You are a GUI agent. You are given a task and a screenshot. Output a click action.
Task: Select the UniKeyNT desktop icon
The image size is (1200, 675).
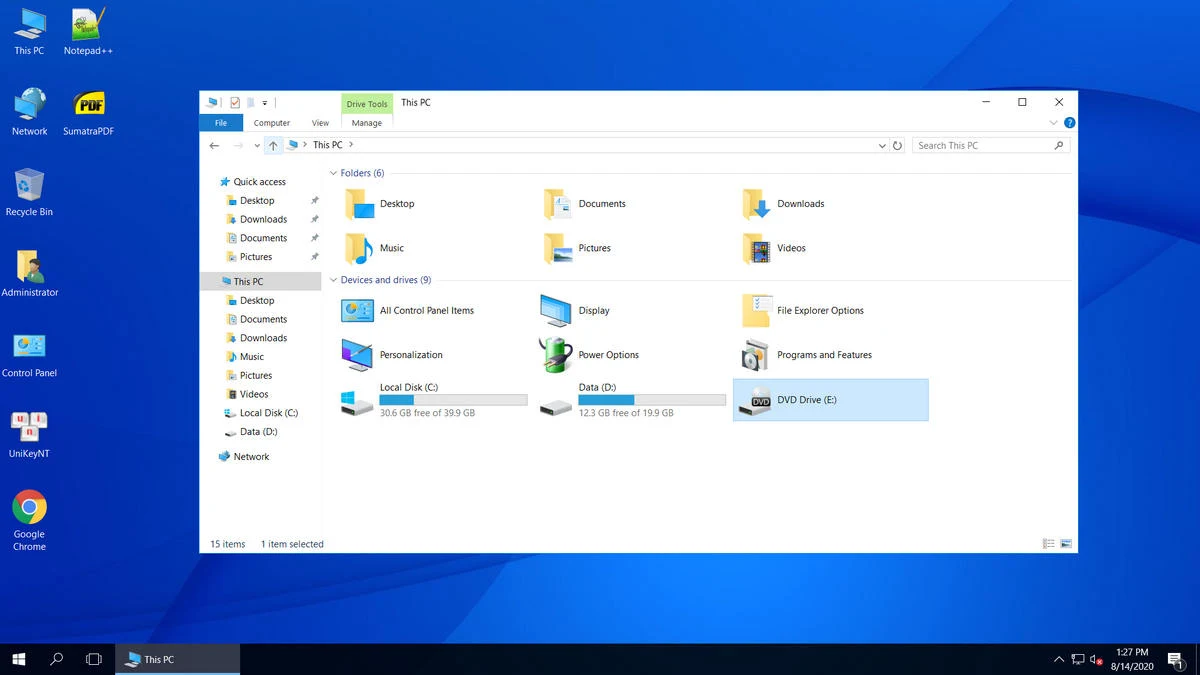click(x=29, y=434)
